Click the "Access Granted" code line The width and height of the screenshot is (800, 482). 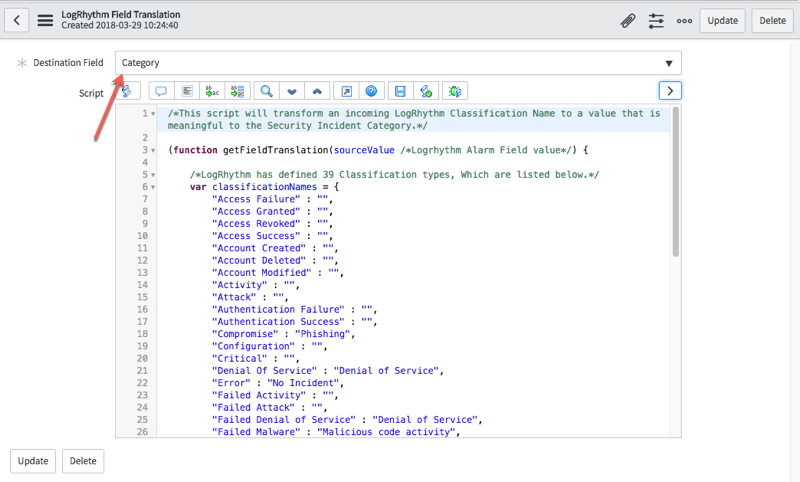tap(272, 212)
